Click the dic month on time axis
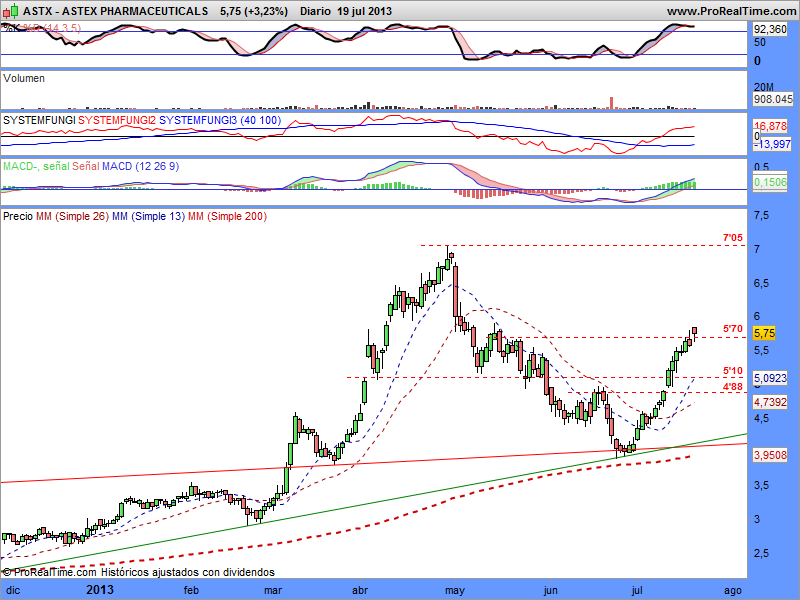The width and height of the screenshot is (800, 600). 13,590
